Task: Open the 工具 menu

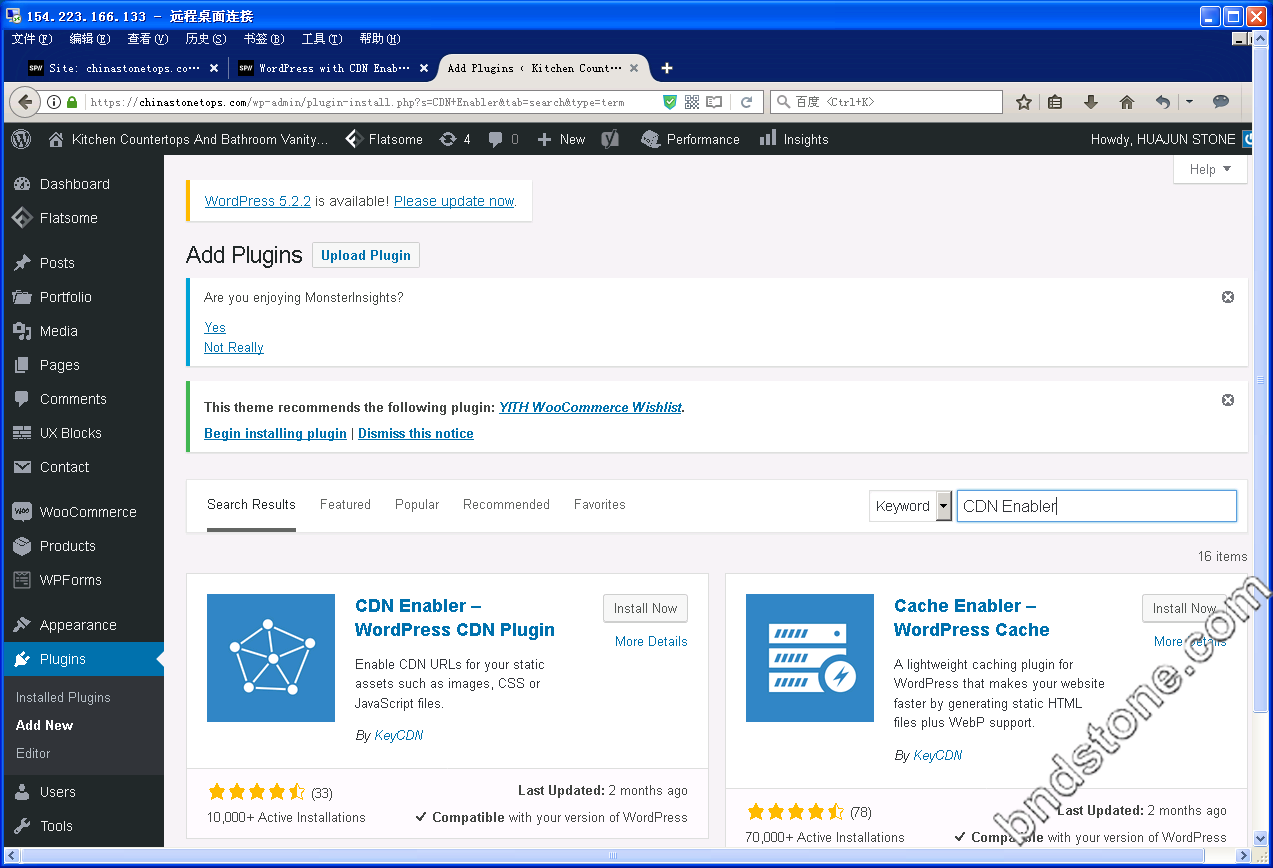Action: [x=321, y=39]
